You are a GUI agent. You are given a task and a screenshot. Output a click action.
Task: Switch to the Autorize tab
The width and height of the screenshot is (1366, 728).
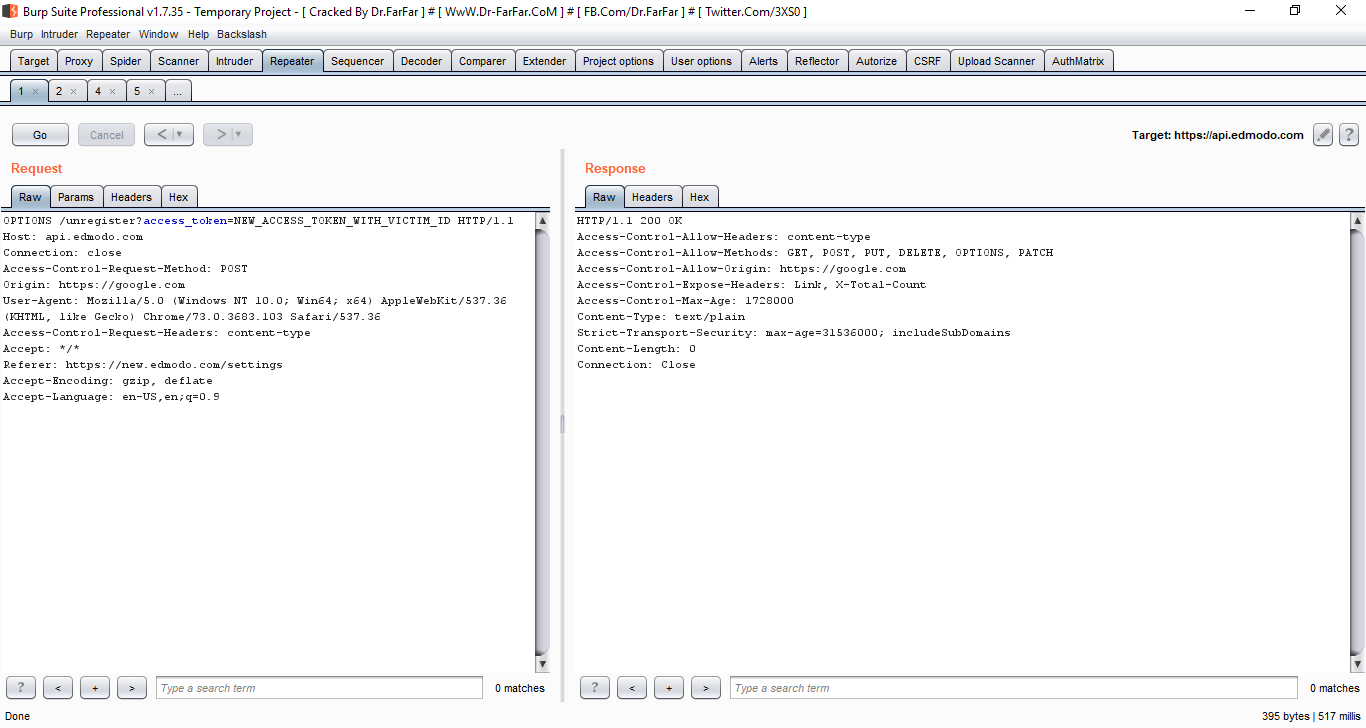coord(877,61)
